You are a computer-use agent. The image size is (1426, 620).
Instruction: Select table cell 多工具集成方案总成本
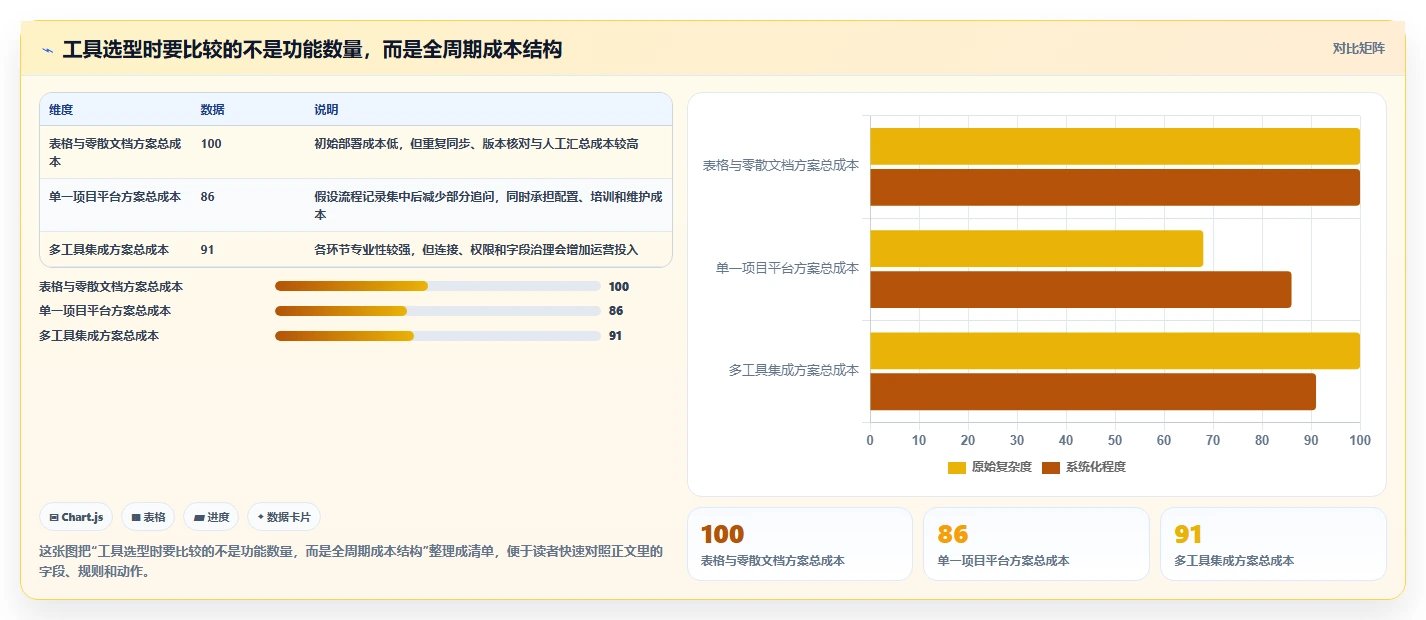point(109,250)
